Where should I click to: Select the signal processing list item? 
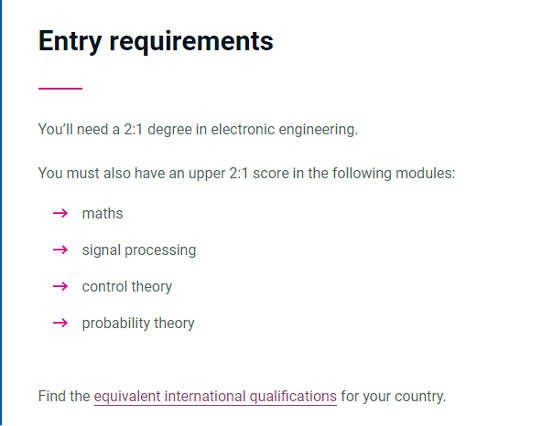(139, 250)
